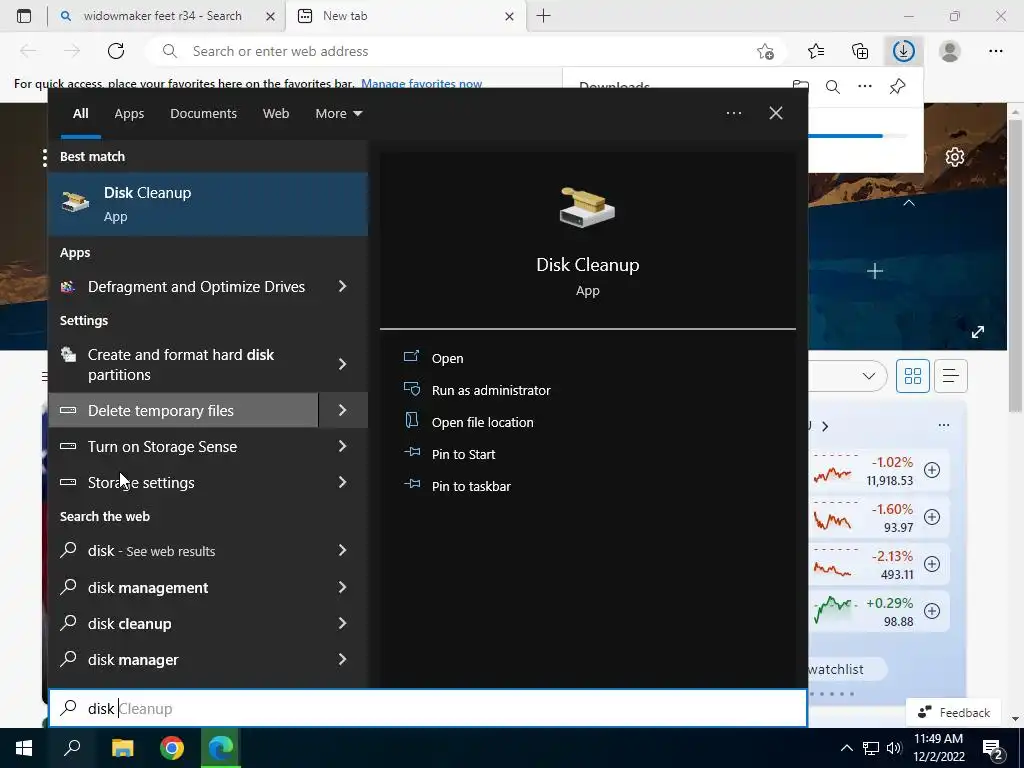Select the Apps search filter tab
The width and height of the screenshot is (1024, 768).
(x=129, y=114)
